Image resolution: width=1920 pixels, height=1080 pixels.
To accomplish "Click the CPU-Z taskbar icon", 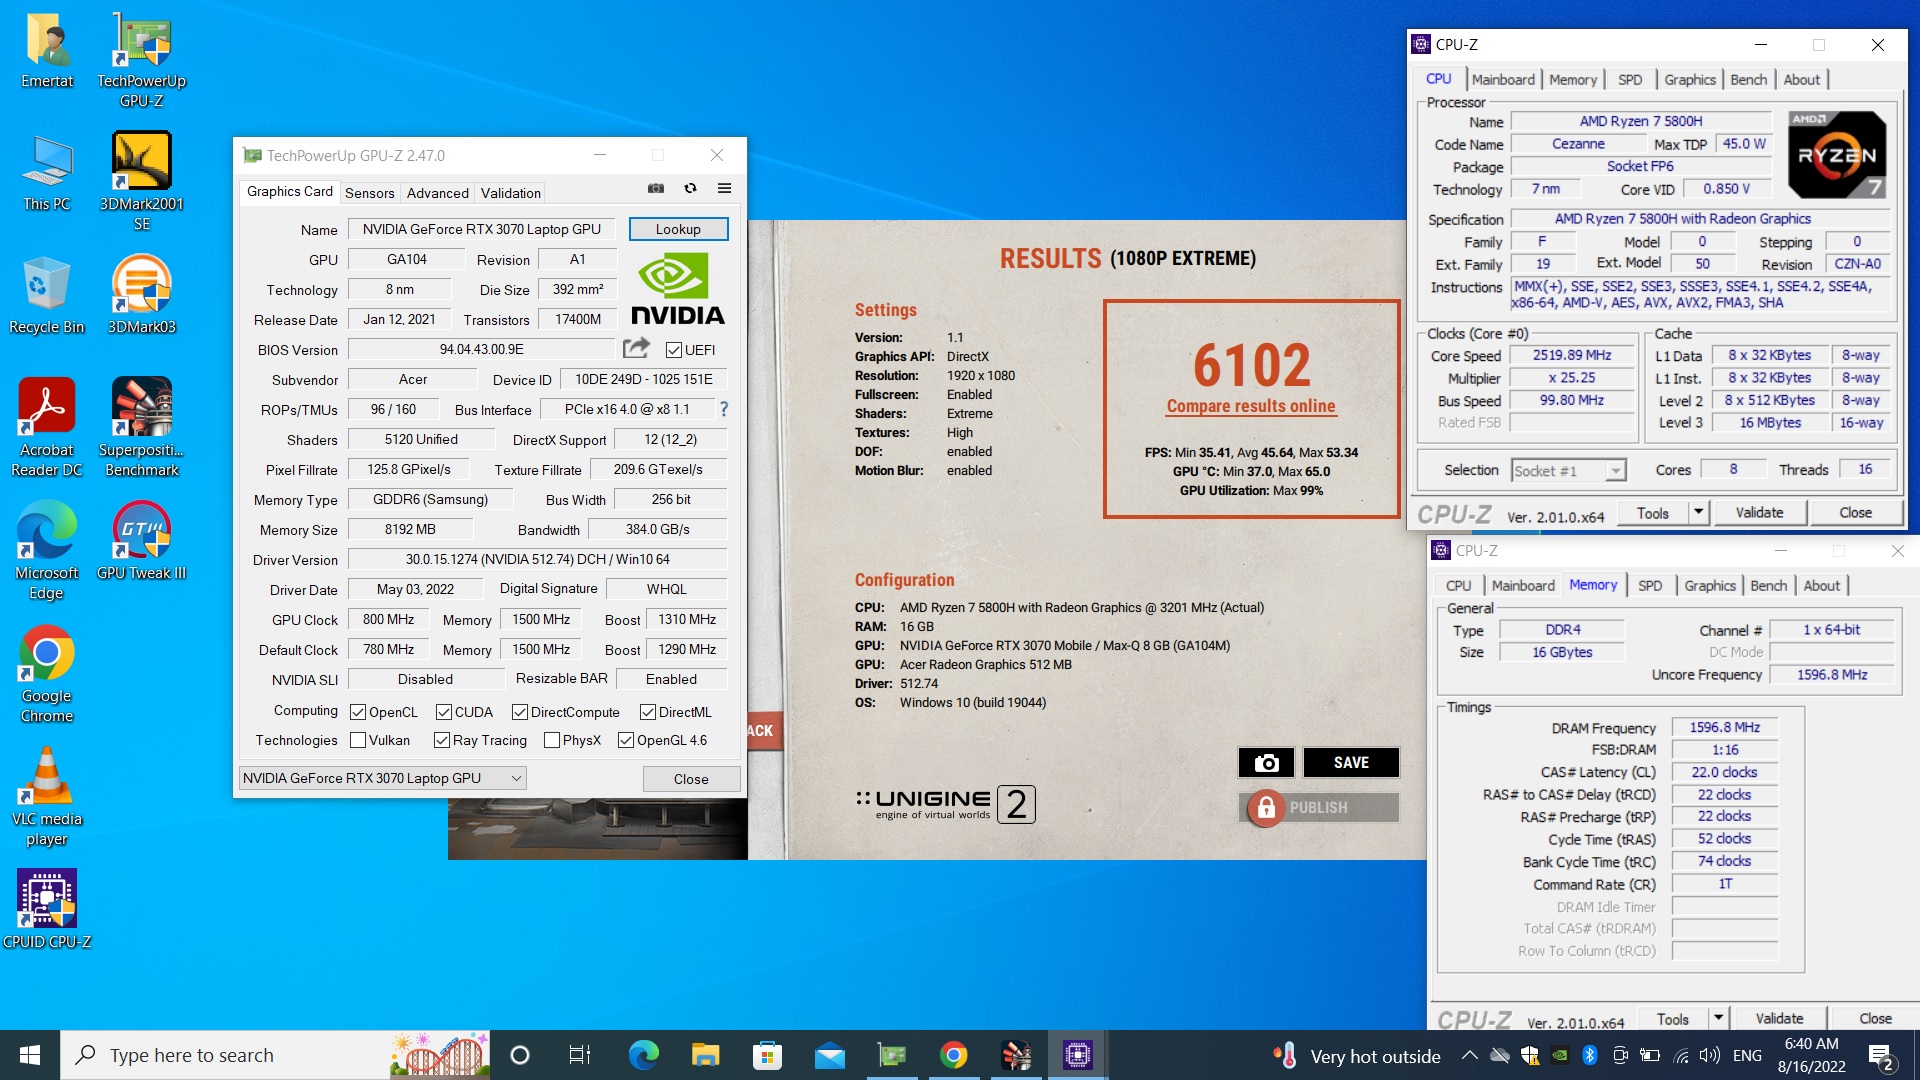I will [1077, 1055].
